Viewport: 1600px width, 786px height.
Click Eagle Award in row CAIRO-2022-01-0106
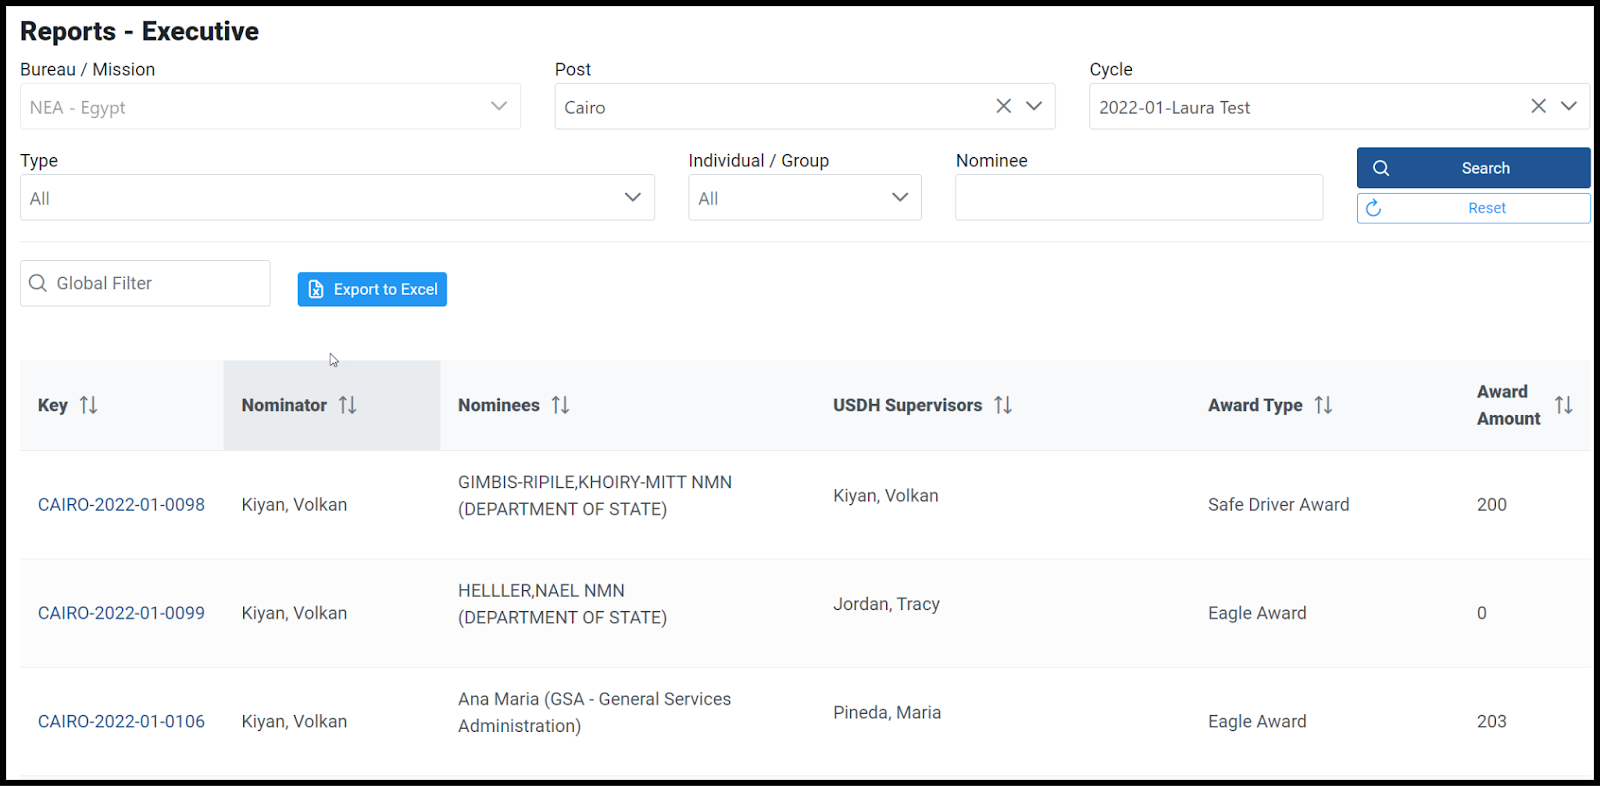click(1257, 721)
